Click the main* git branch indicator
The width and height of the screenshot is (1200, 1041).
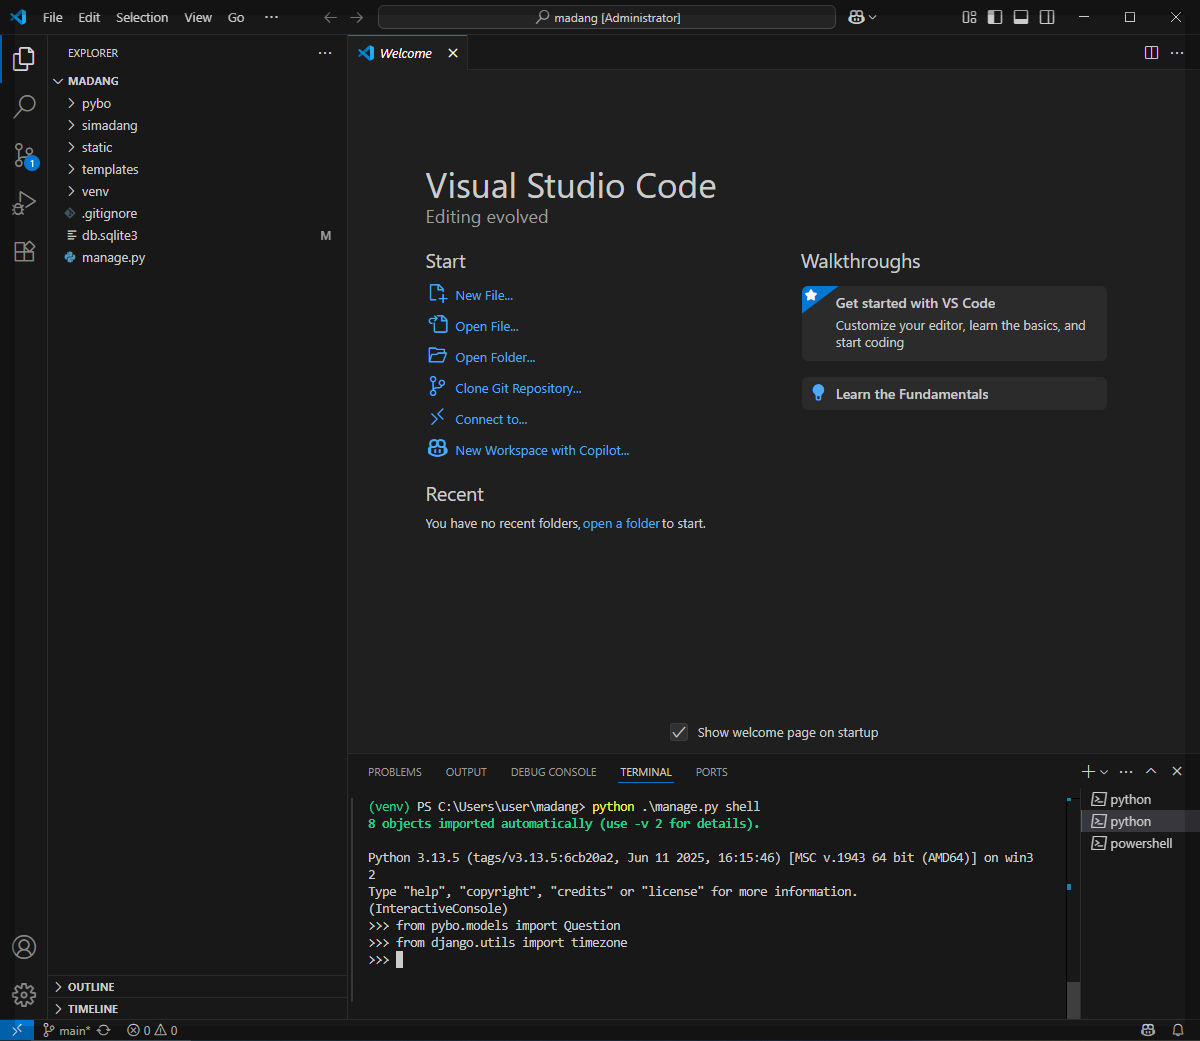(x=67, y=1030)
